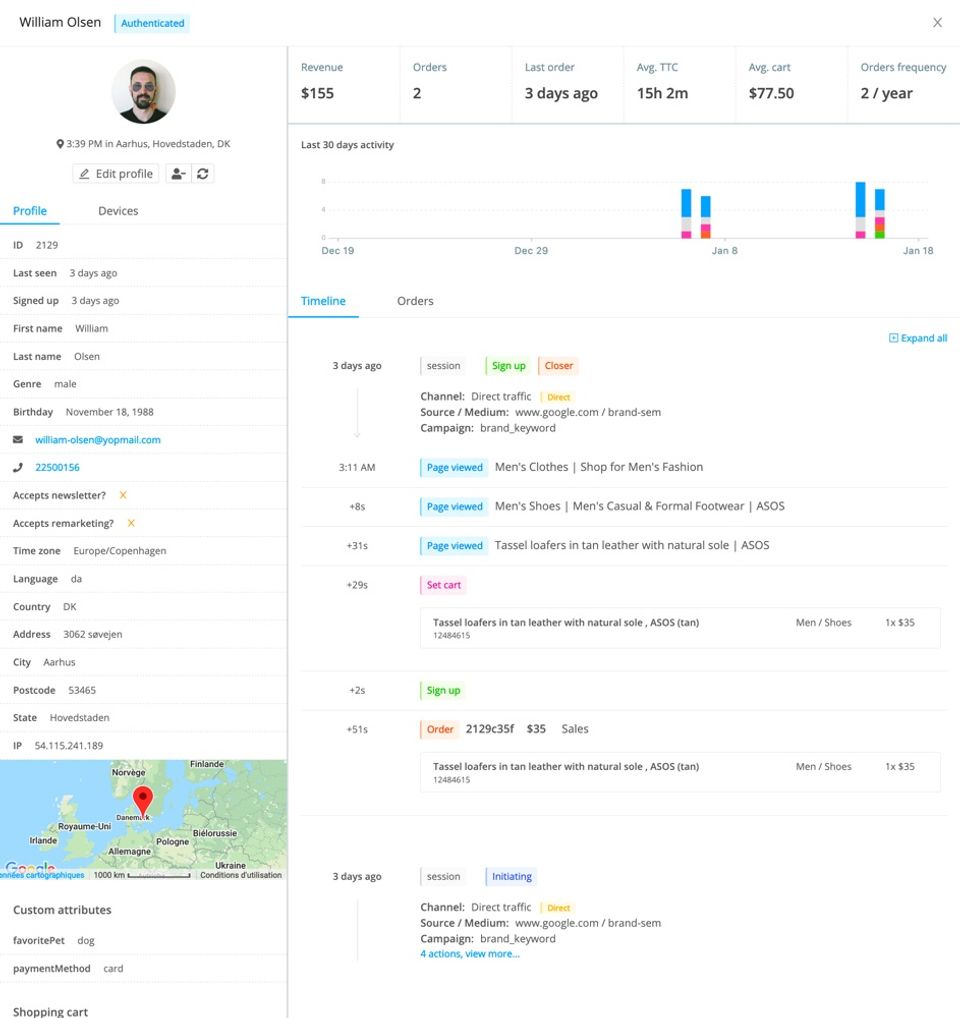Screen dimensions: 960x1018
Task: Click the Initiating session tag
Action: [x=511, y=876]
